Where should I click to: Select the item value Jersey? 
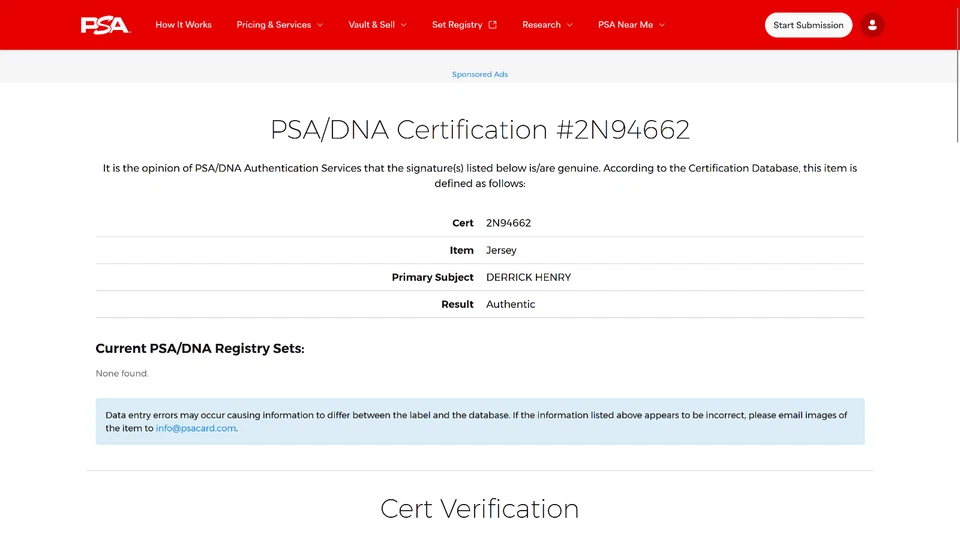(501, 250)
